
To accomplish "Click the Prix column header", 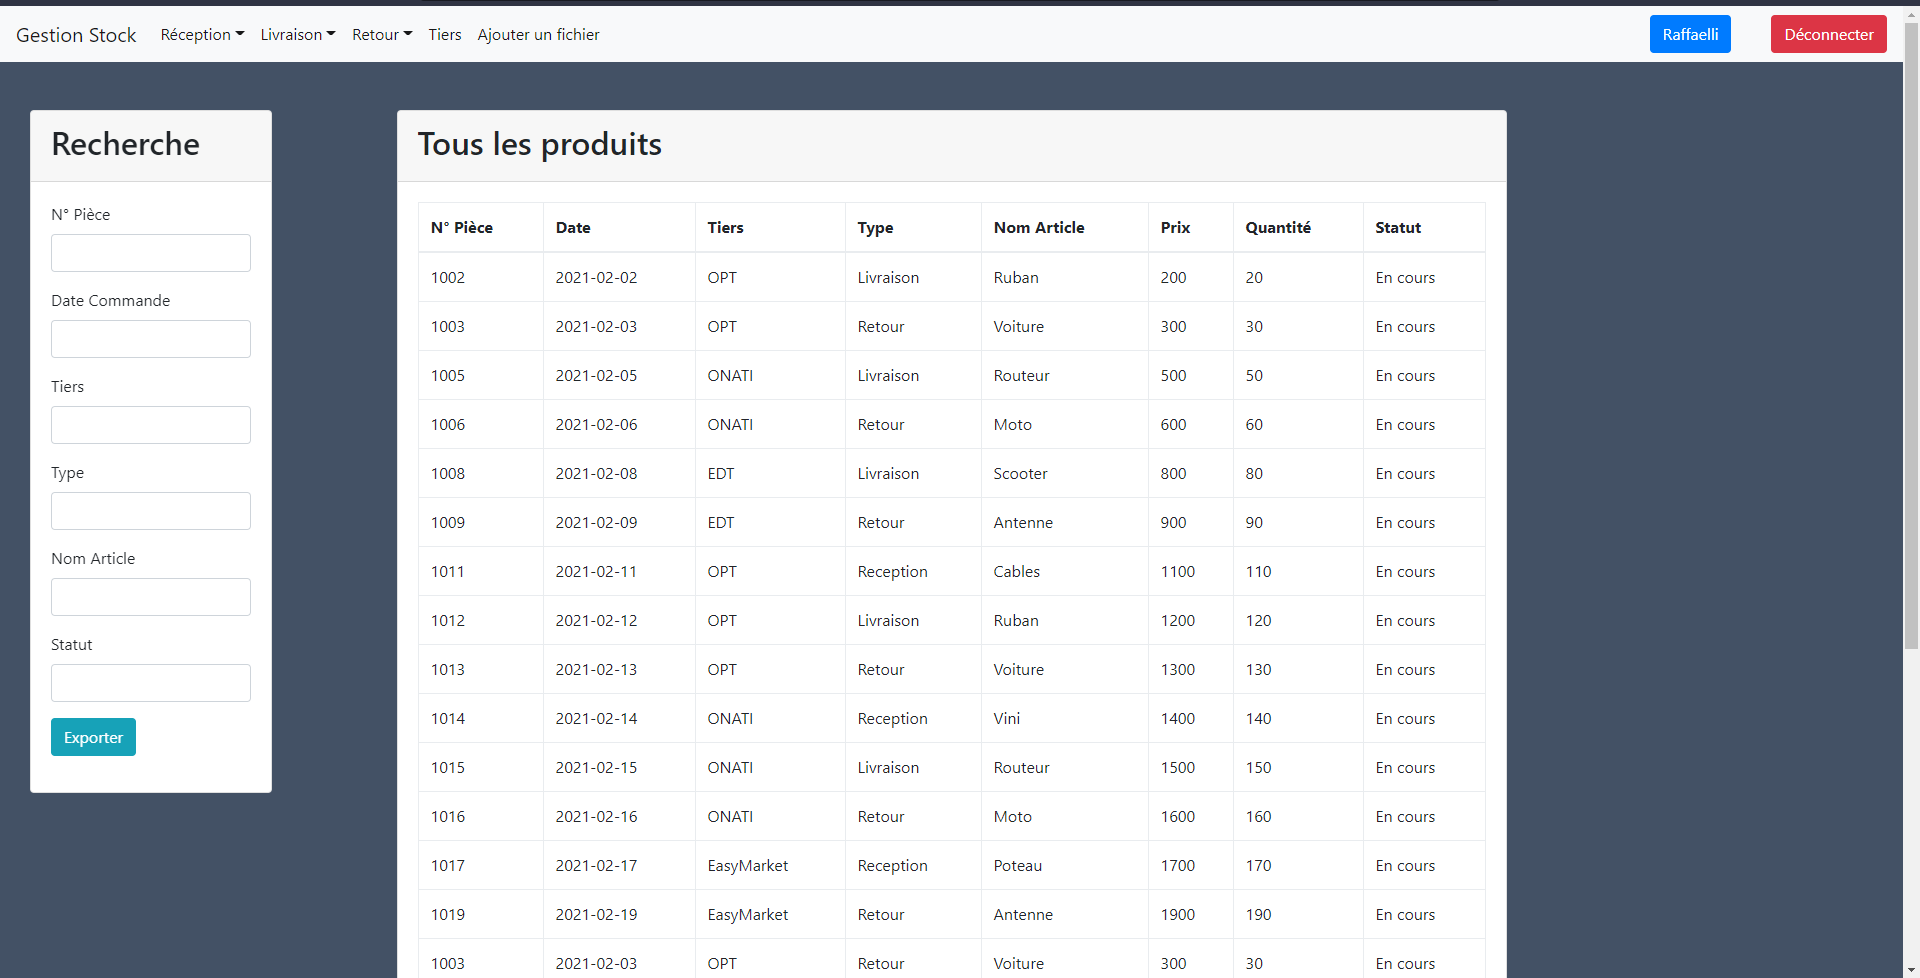I will tap(1175, 228).
